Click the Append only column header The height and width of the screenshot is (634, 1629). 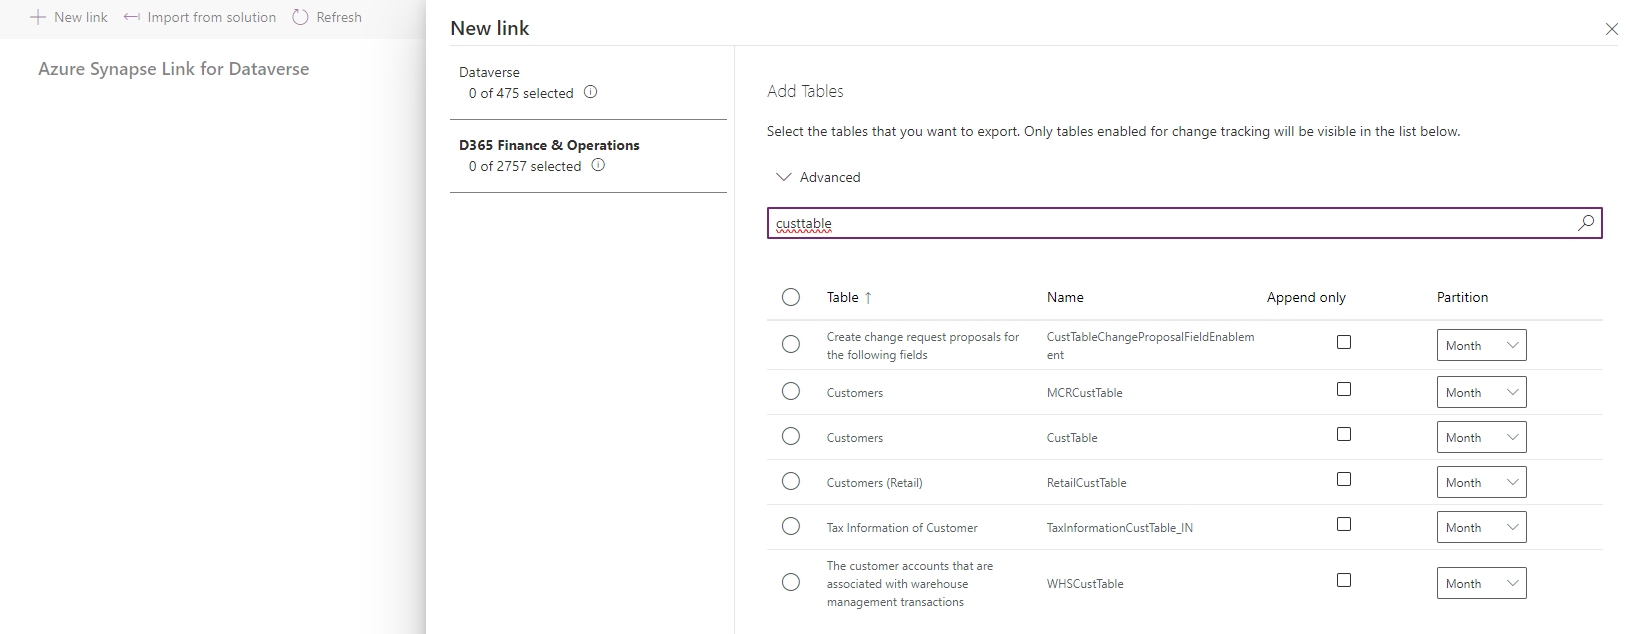coord(1306,297)
